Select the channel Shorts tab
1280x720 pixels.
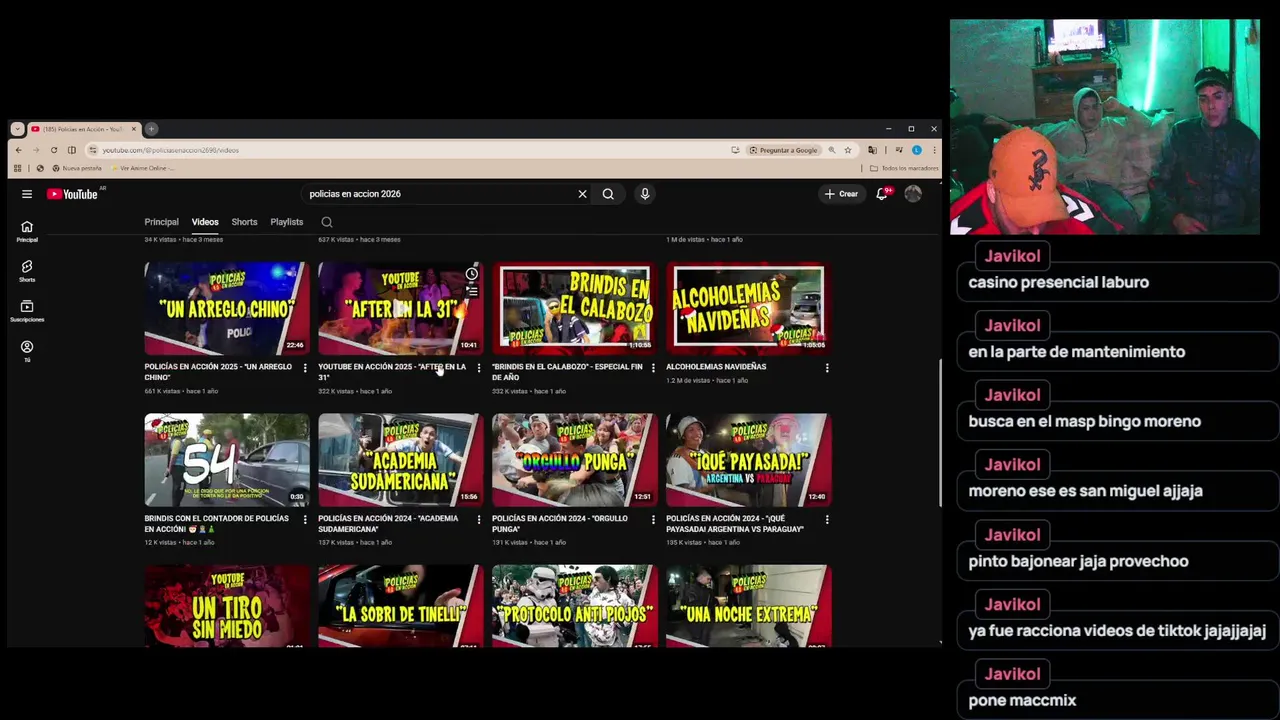click(244, 222)
